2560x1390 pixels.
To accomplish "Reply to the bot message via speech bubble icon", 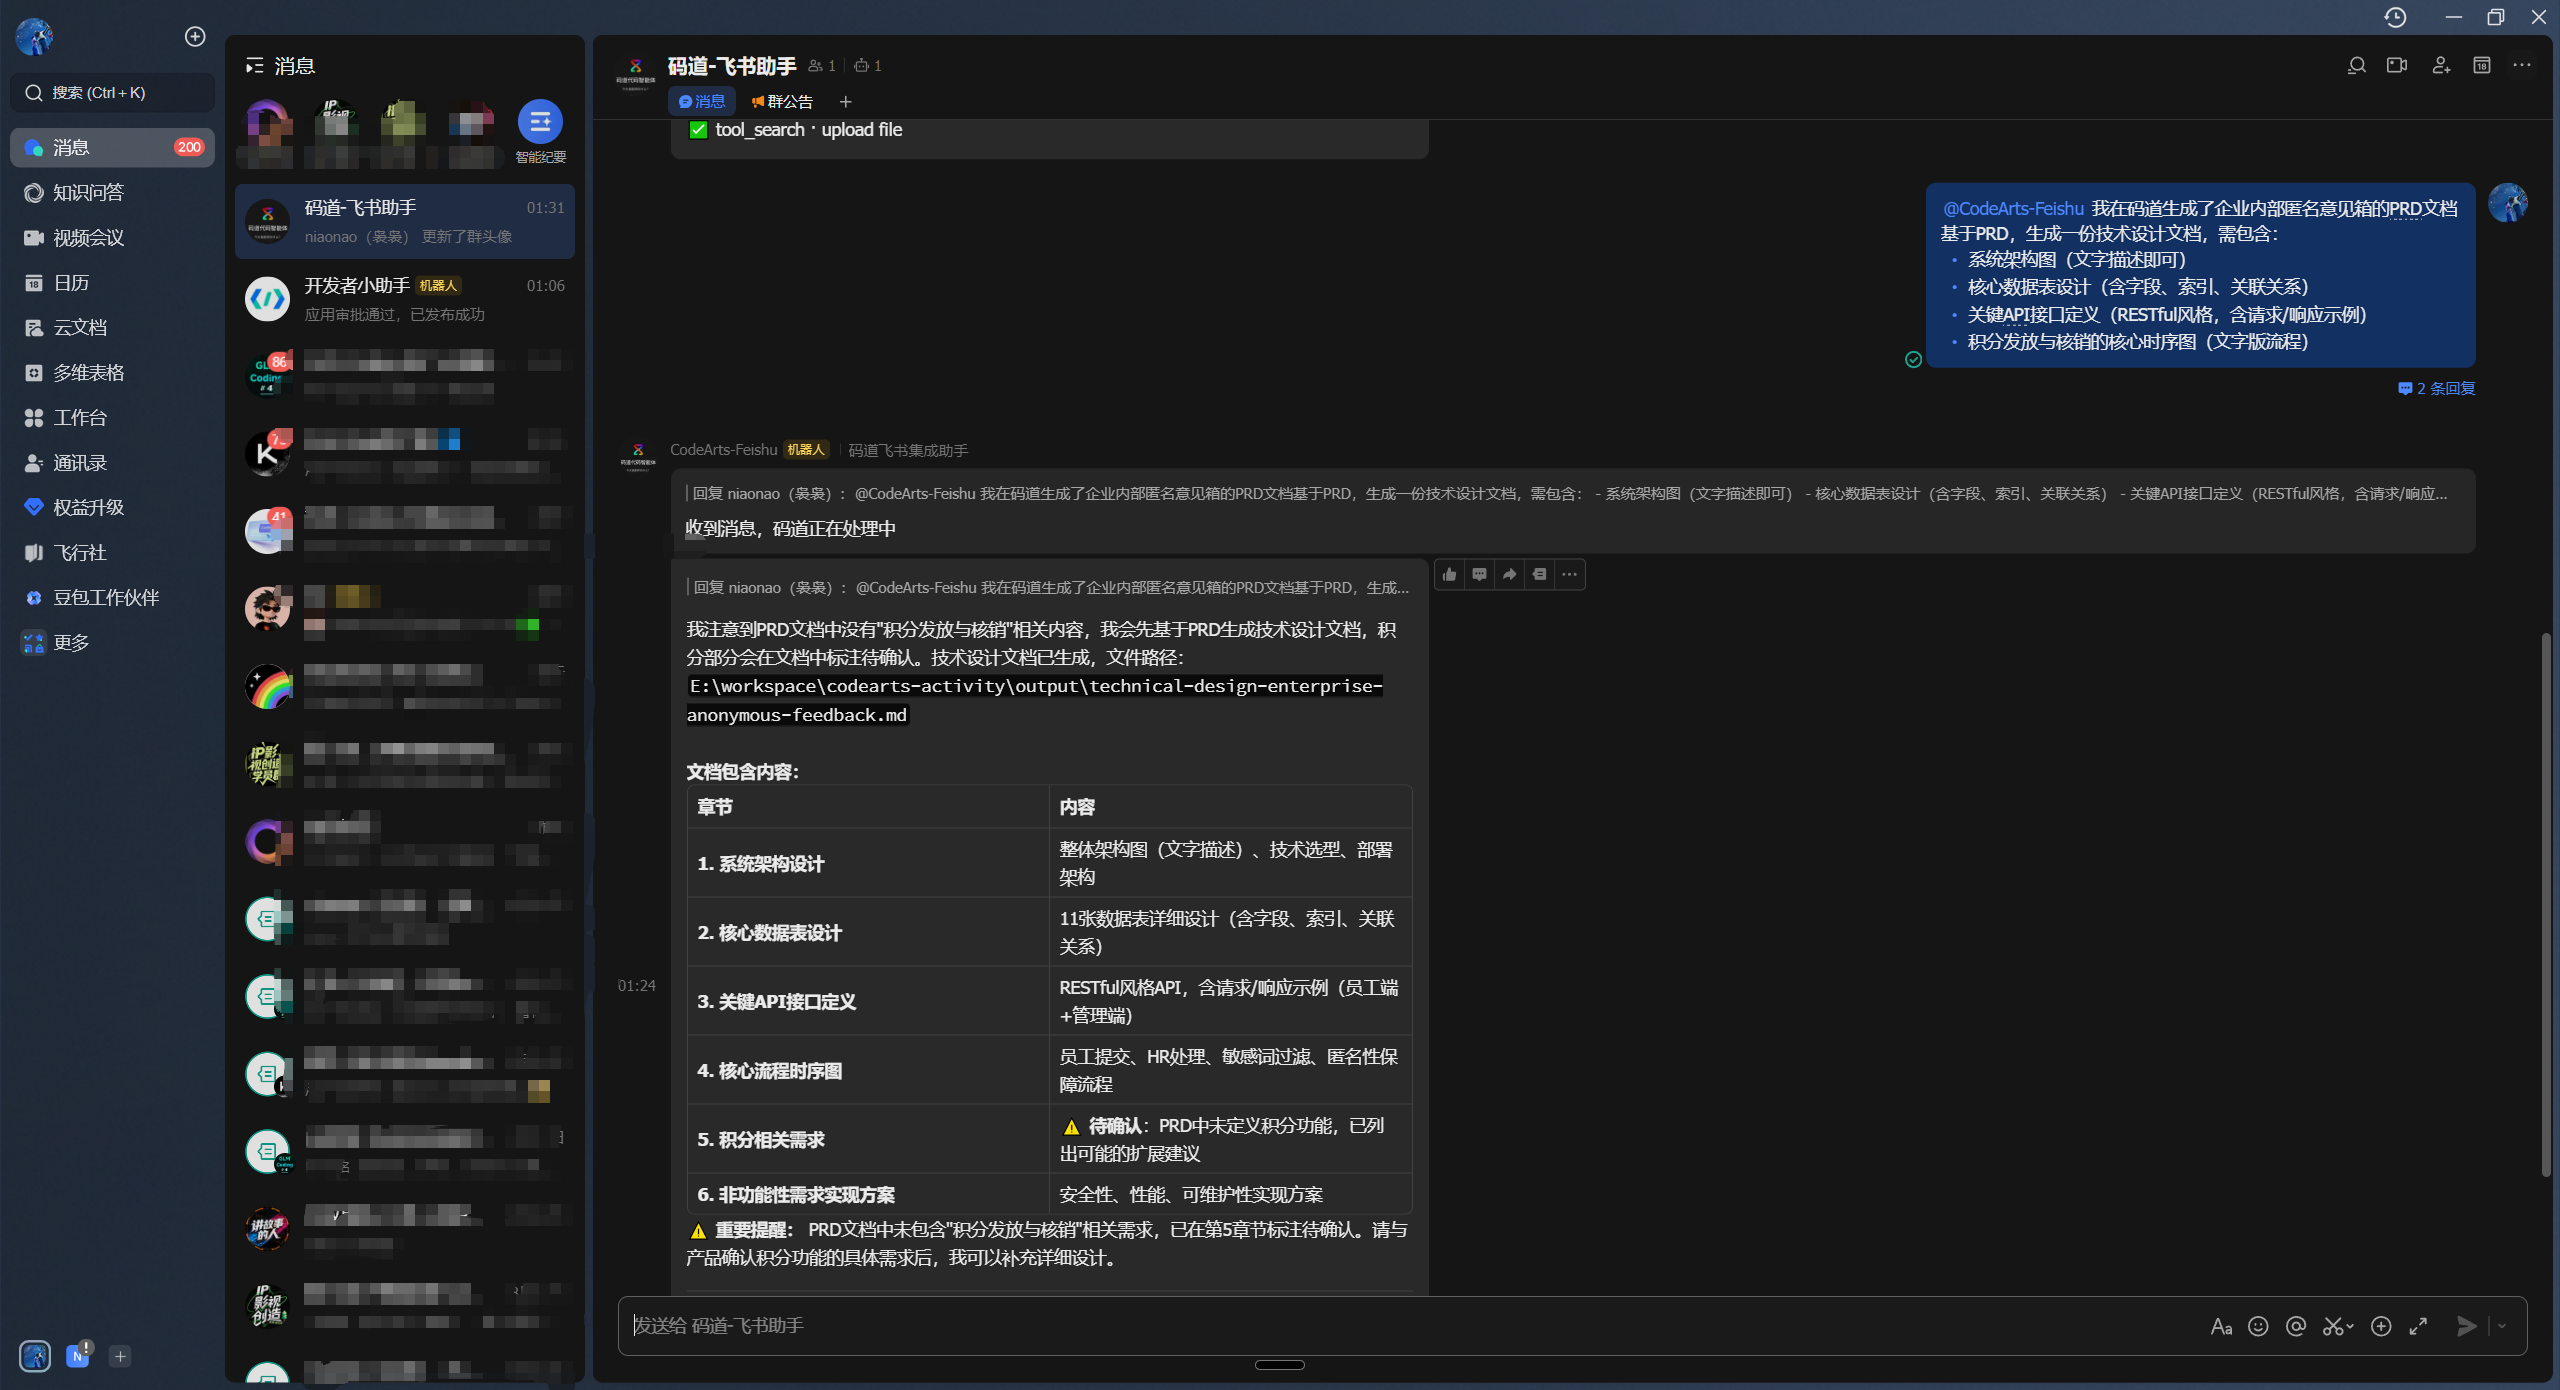I will tap(1480, 574).
